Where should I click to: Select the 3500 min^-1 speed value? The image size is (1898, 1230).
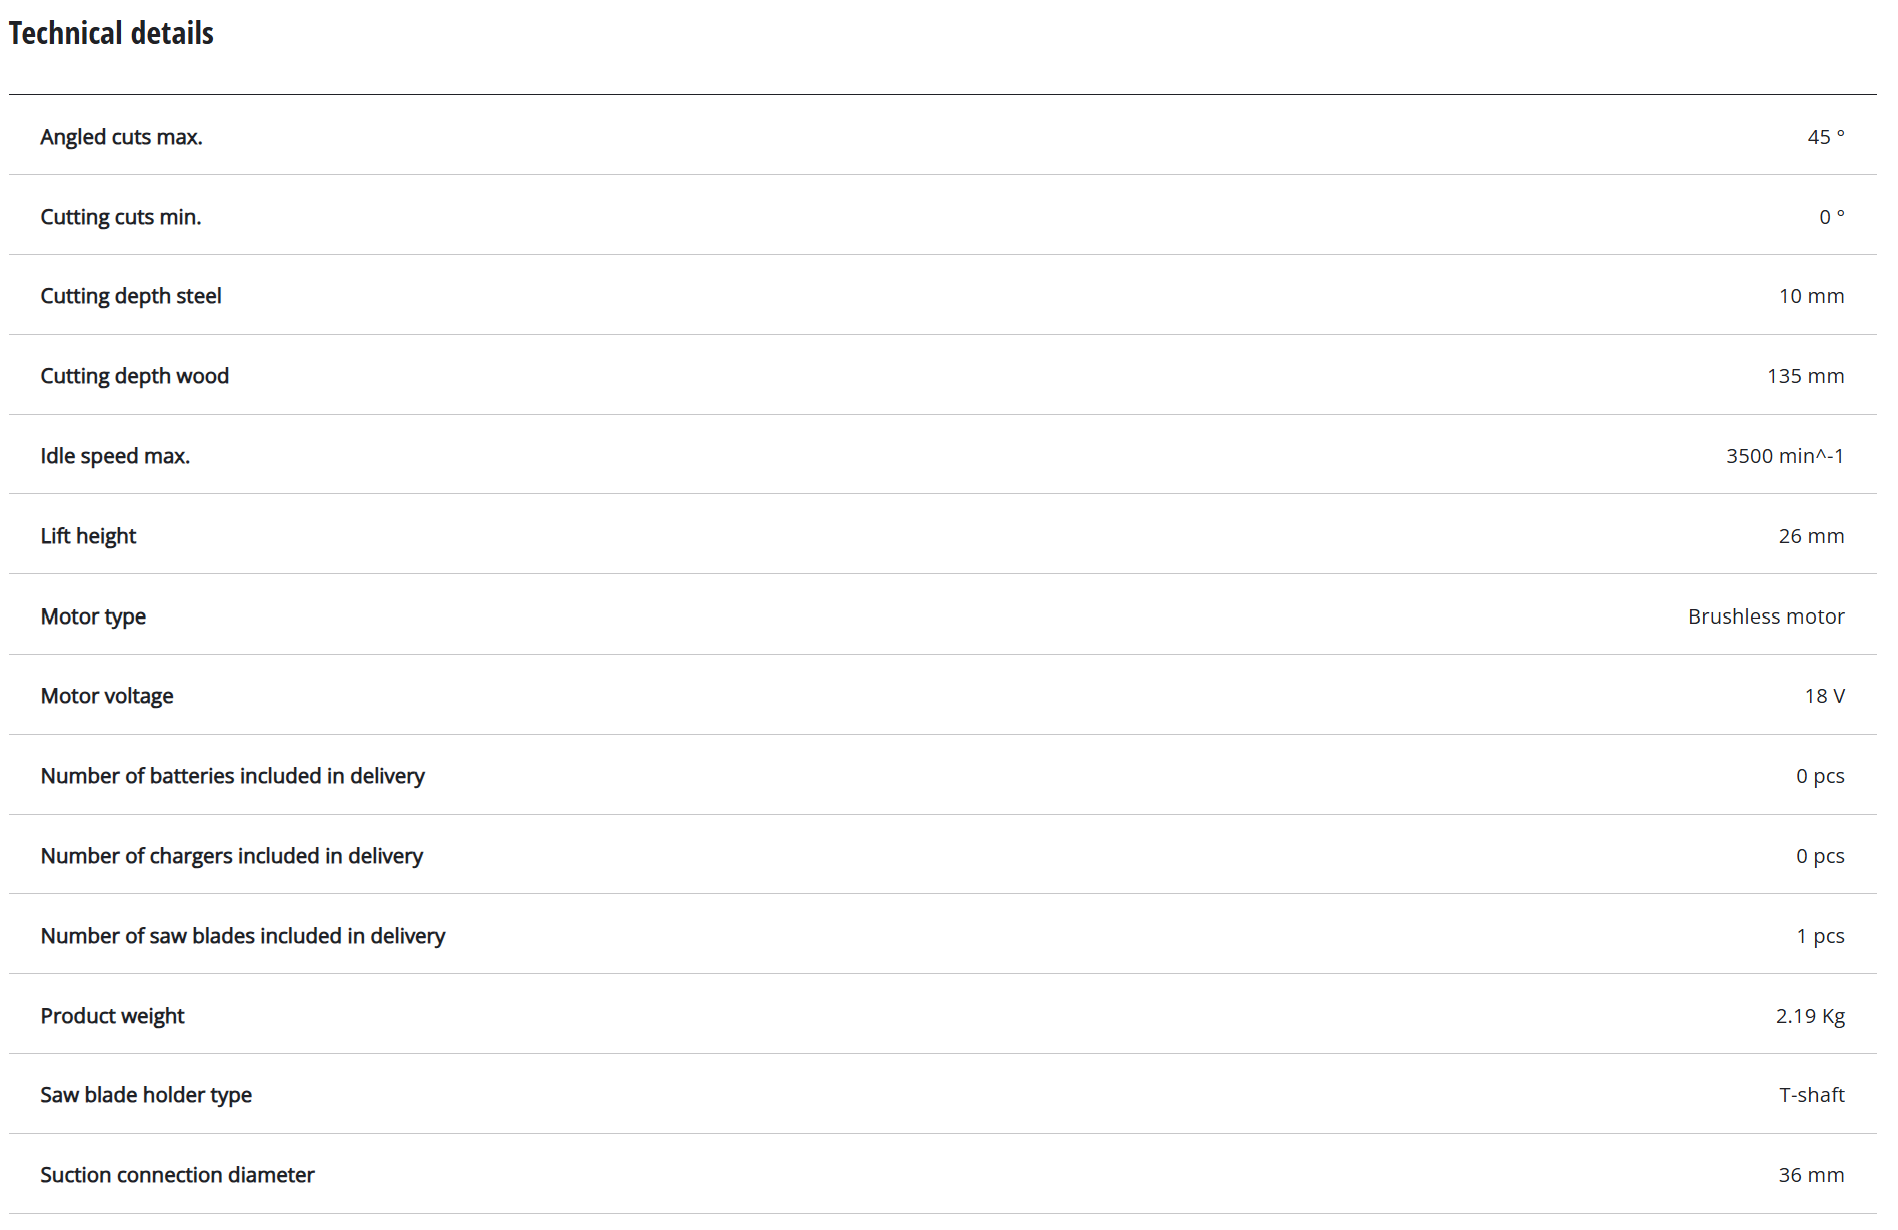pos(1784,456)
